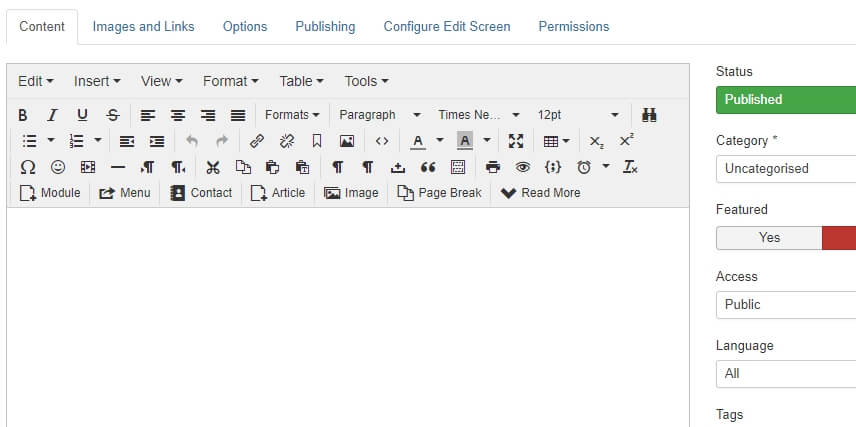Image resolution: width=856 pixels, height=427 pixels.
Task: Switch to the Images and Links tab
Action: pos(143,26)
